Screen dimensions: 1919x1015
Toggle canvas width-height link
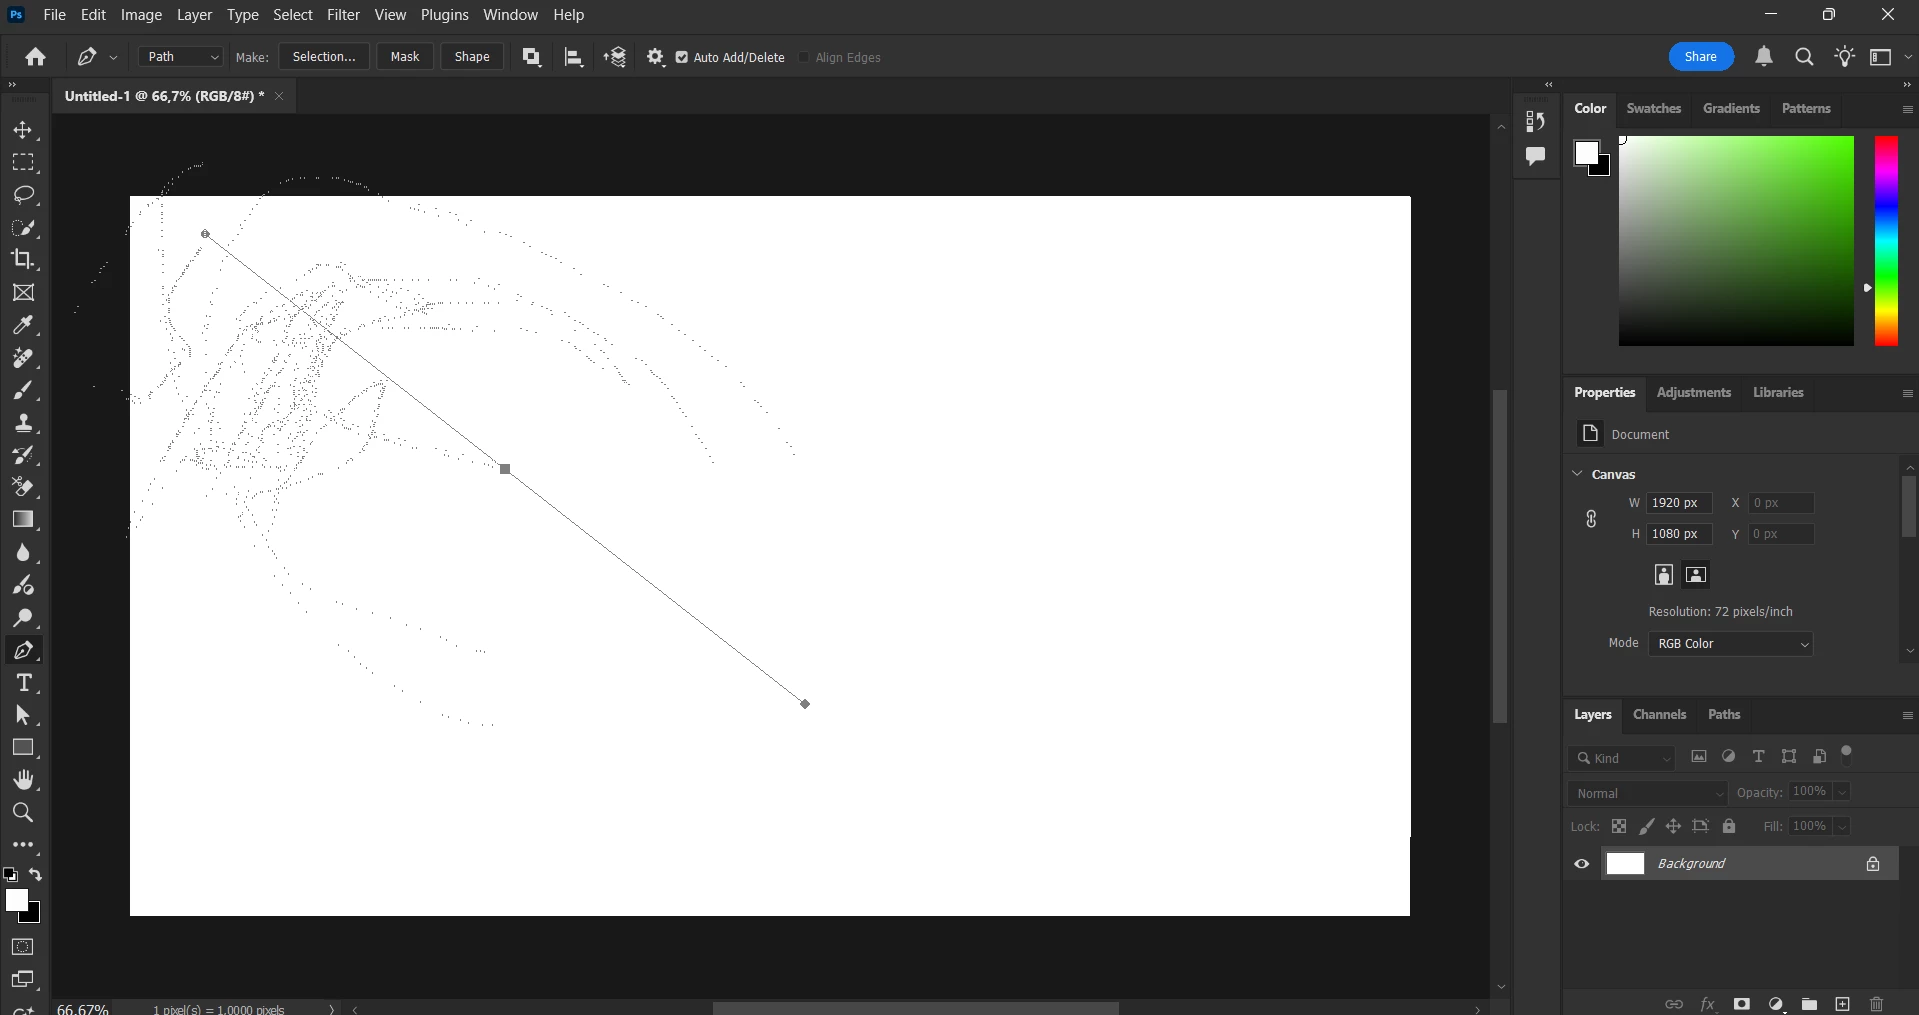pyautogui.click(x=1591, y=519)
